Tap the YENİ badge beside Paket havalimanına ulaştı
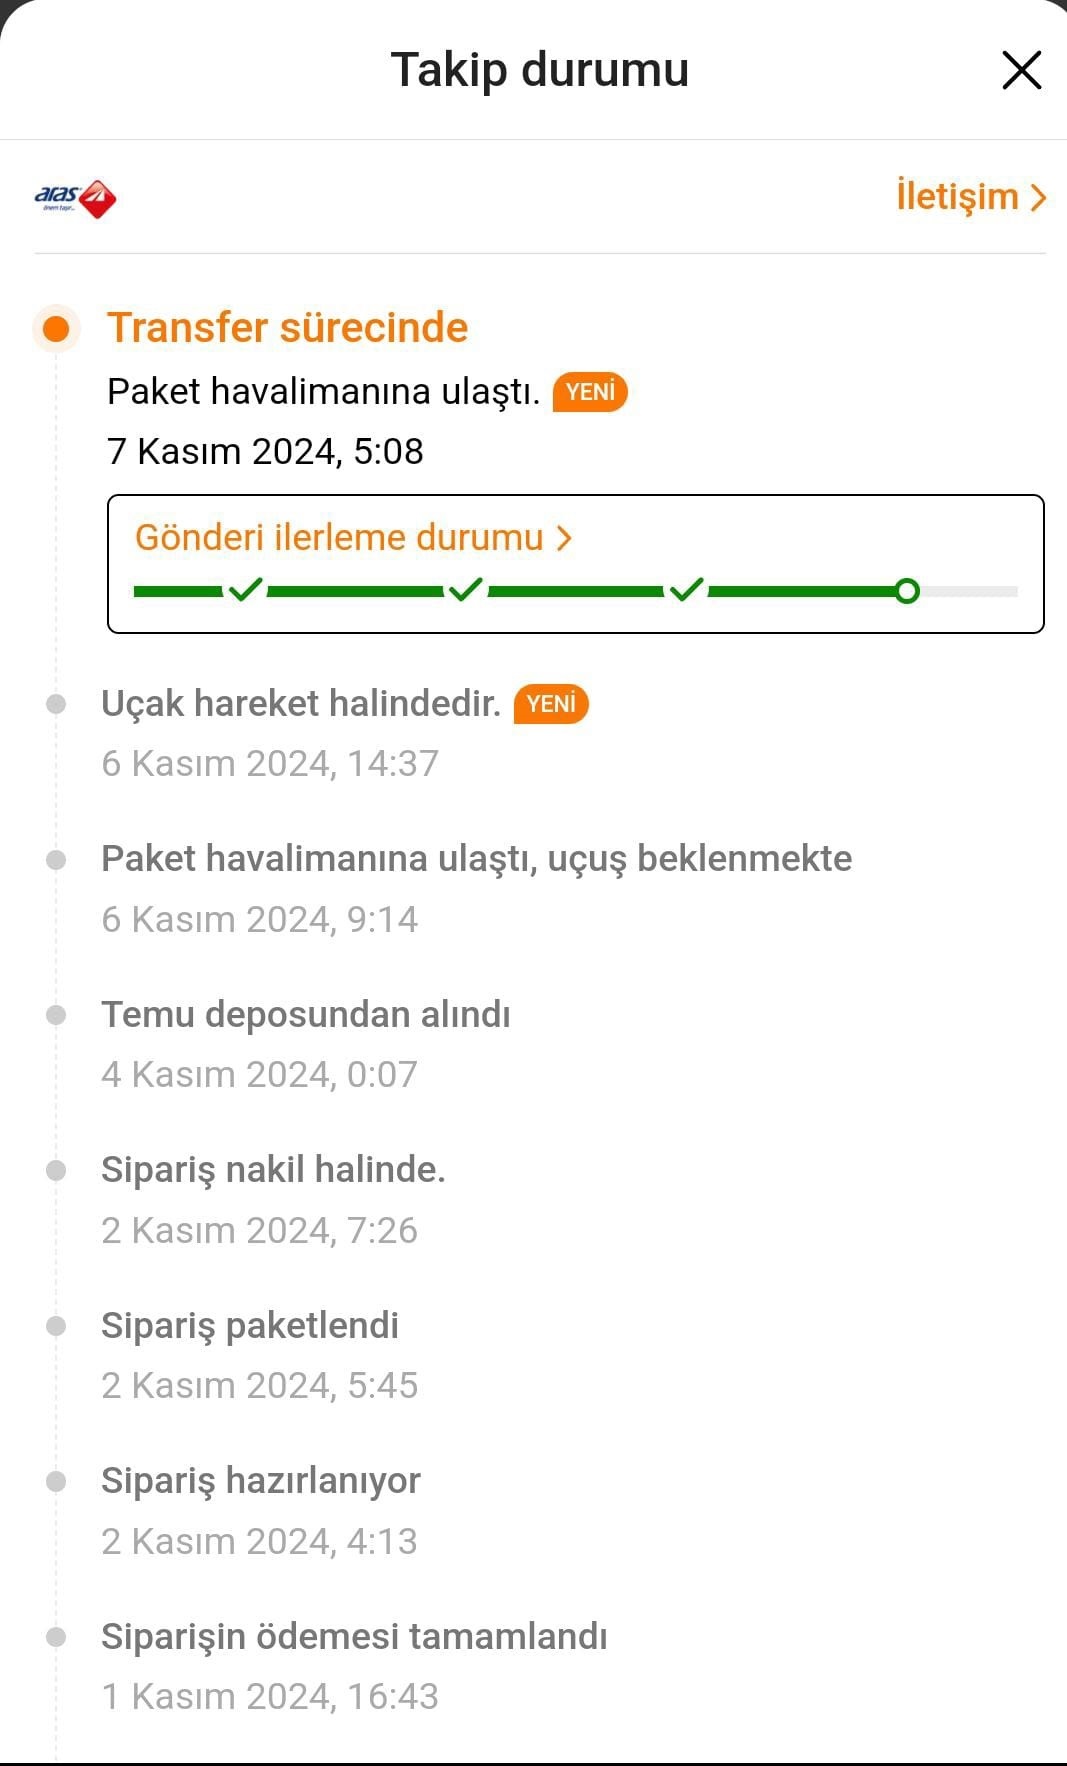The height and width of the screenshot is (1766, 1067). click(x=590, y=392)
